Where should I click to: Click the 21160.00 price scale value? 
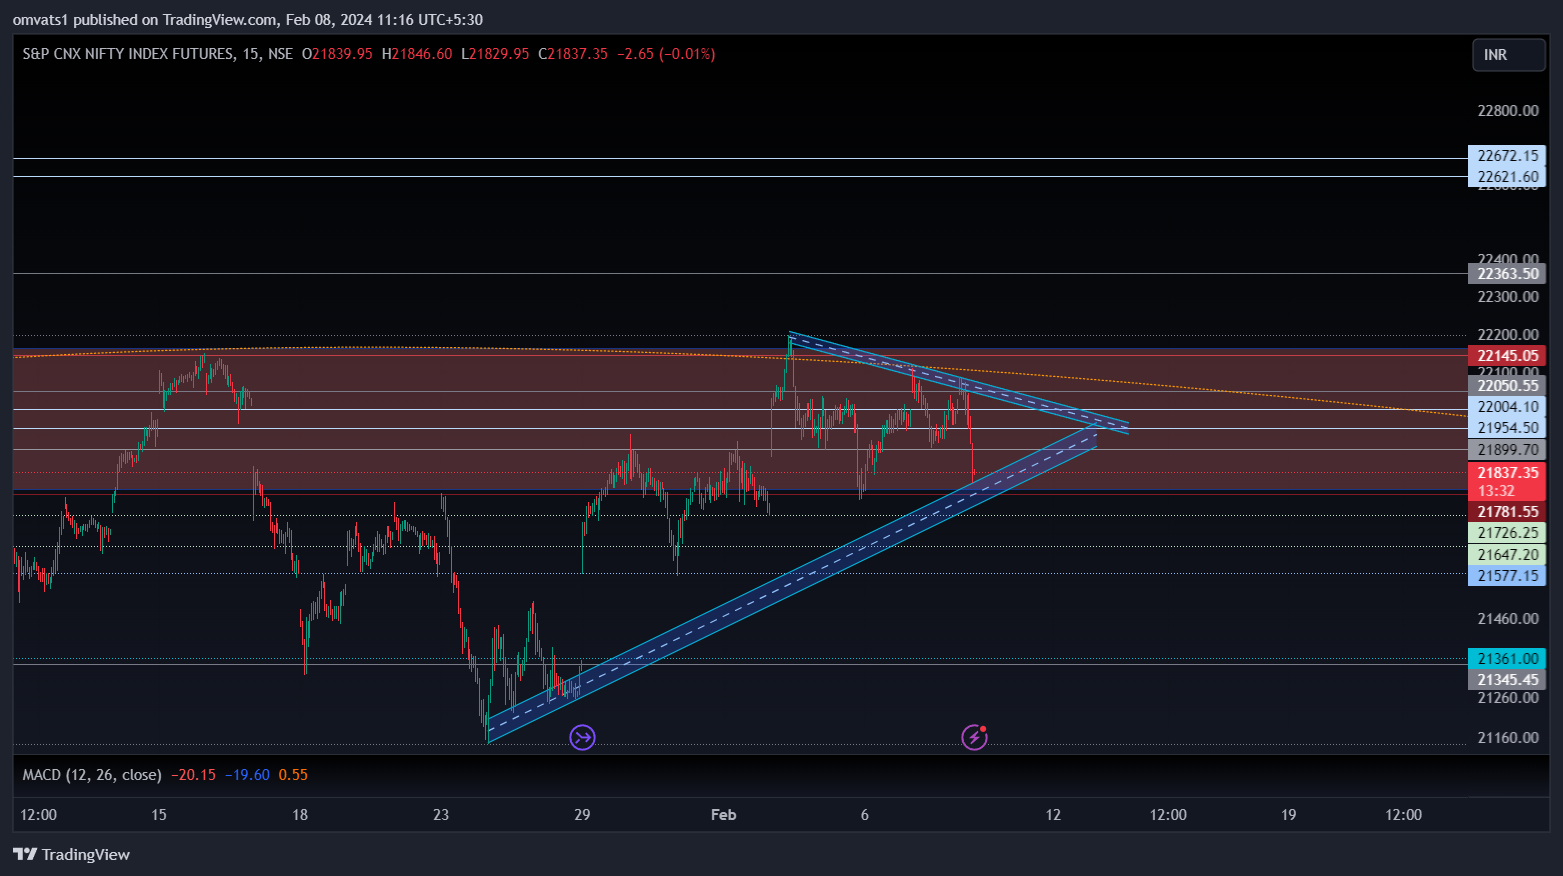[x=1507, y=738]
